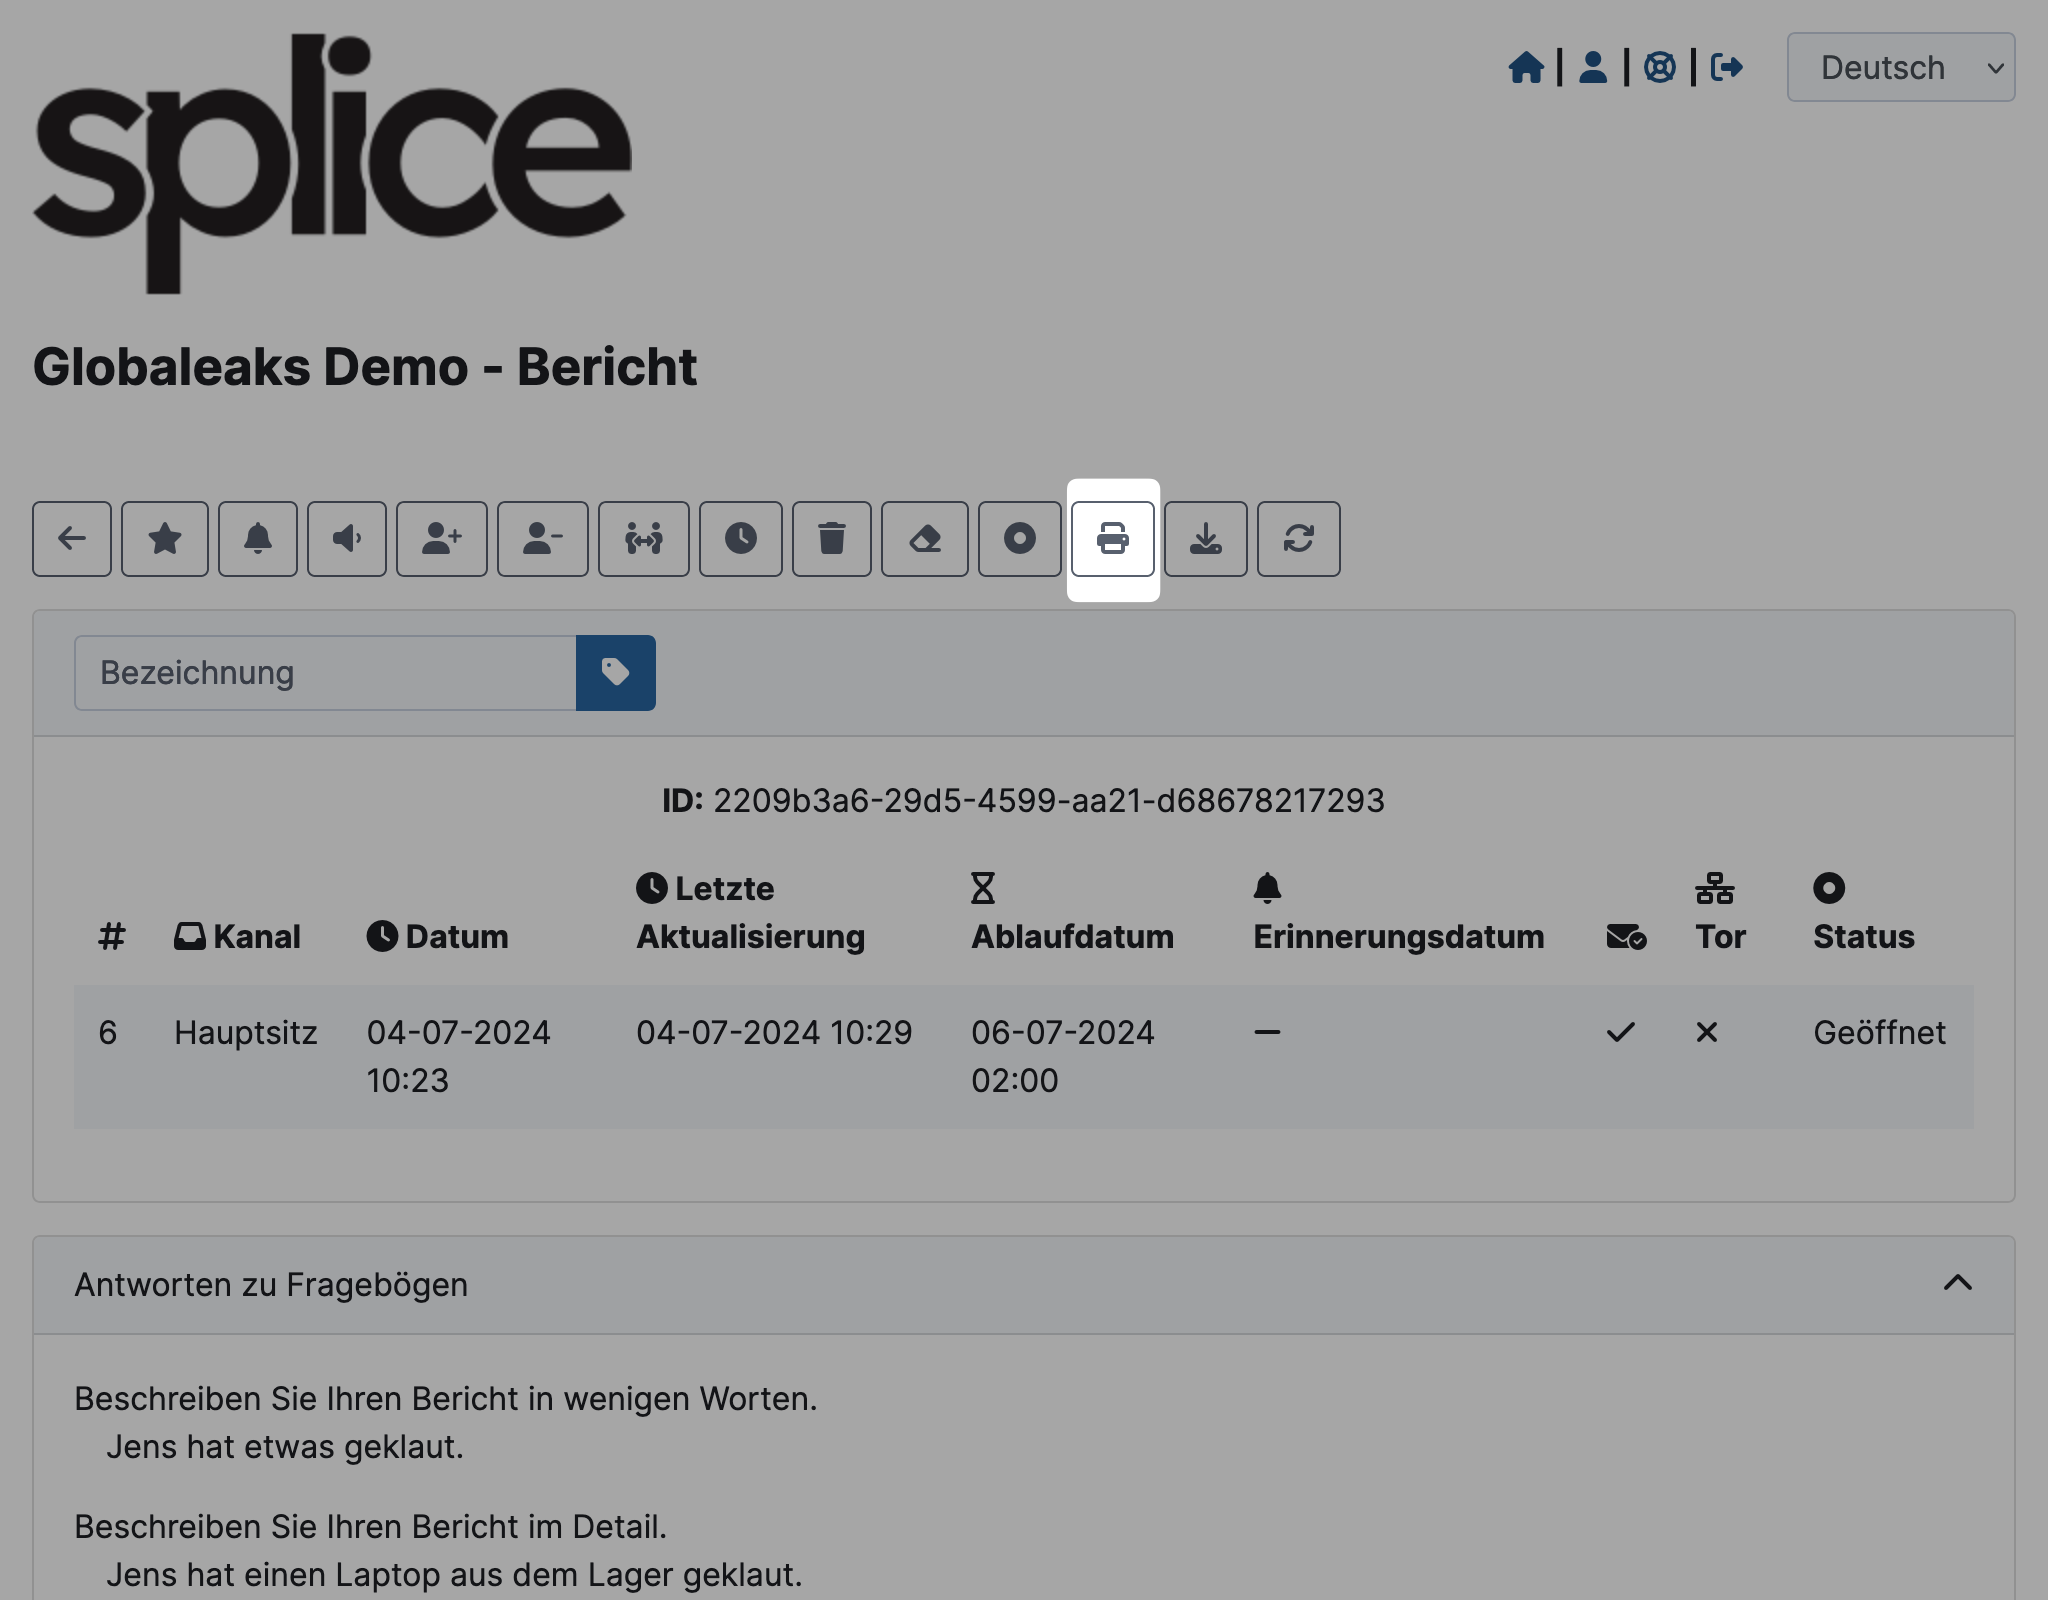The height and width of the screenshot is (1600, 2048).
Task: Click the download report icon
Action: pos(1205,537)
